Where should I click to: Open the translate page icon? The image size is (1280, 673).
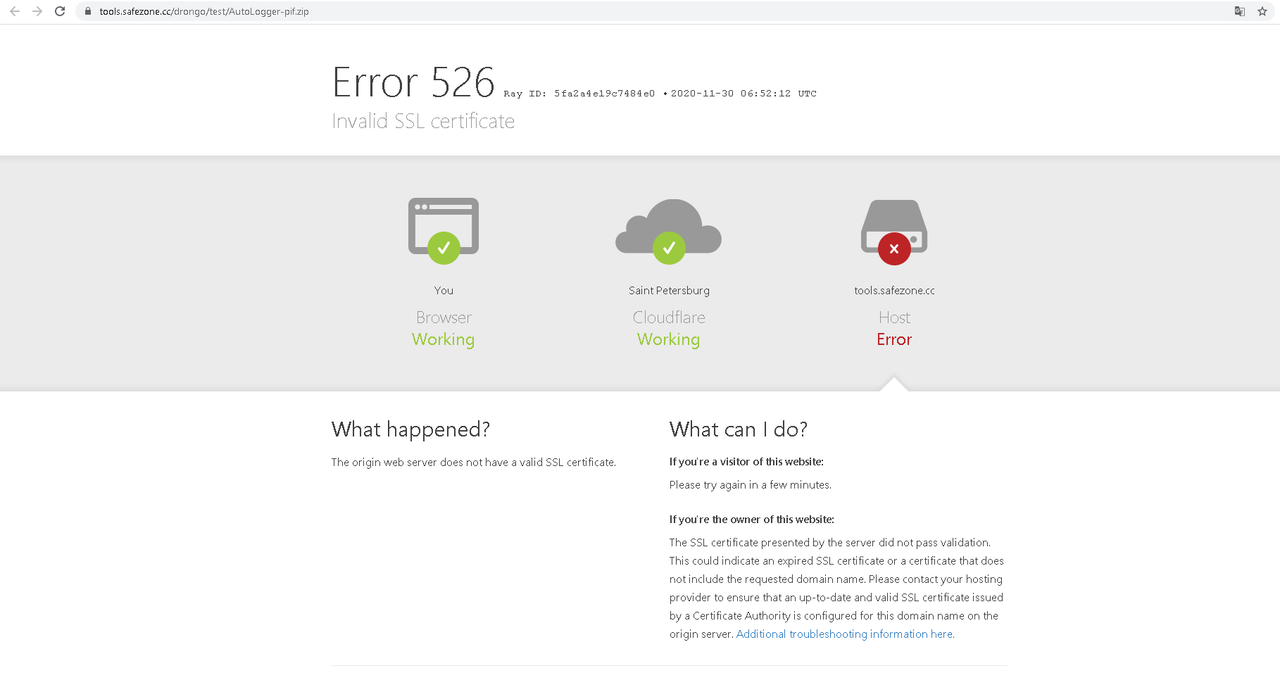click(x=1239, y=11)
